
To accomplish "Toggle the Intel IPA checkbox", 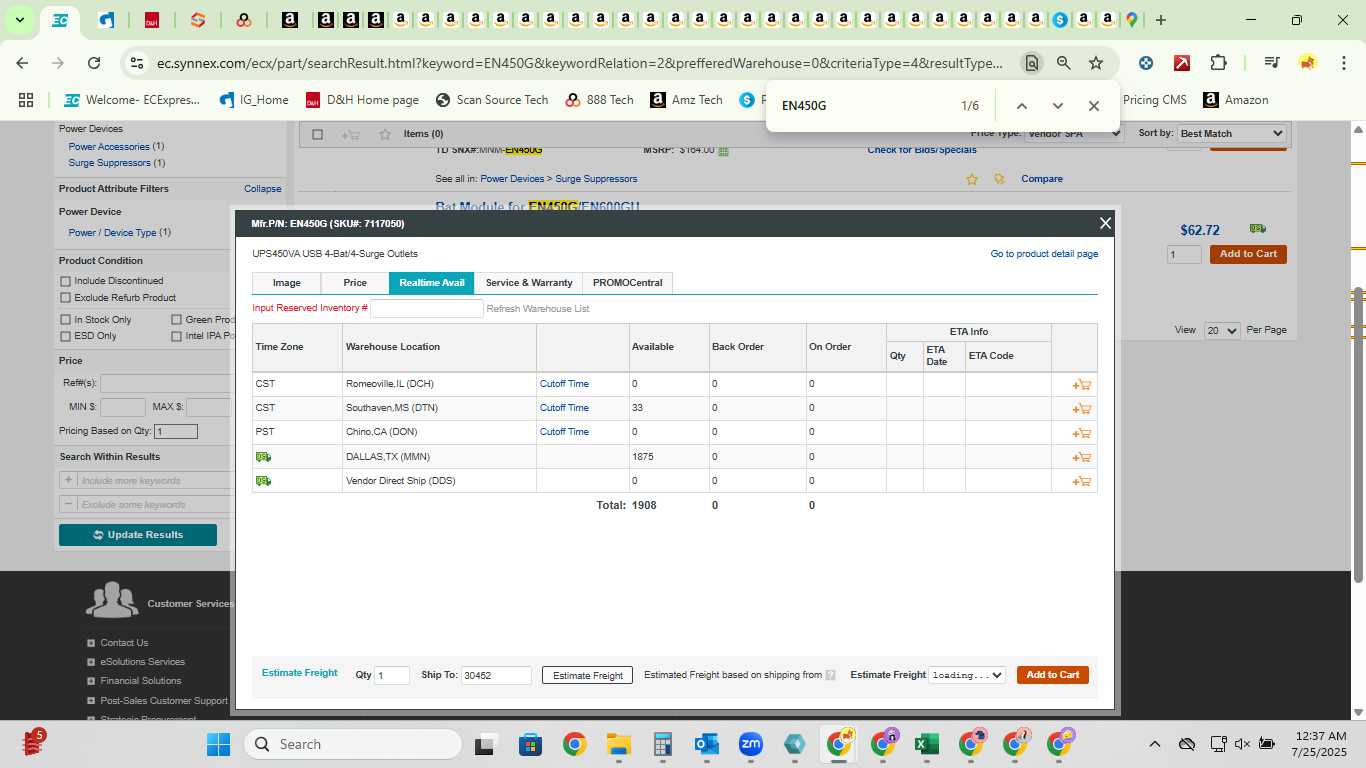I will coord(177,336).
